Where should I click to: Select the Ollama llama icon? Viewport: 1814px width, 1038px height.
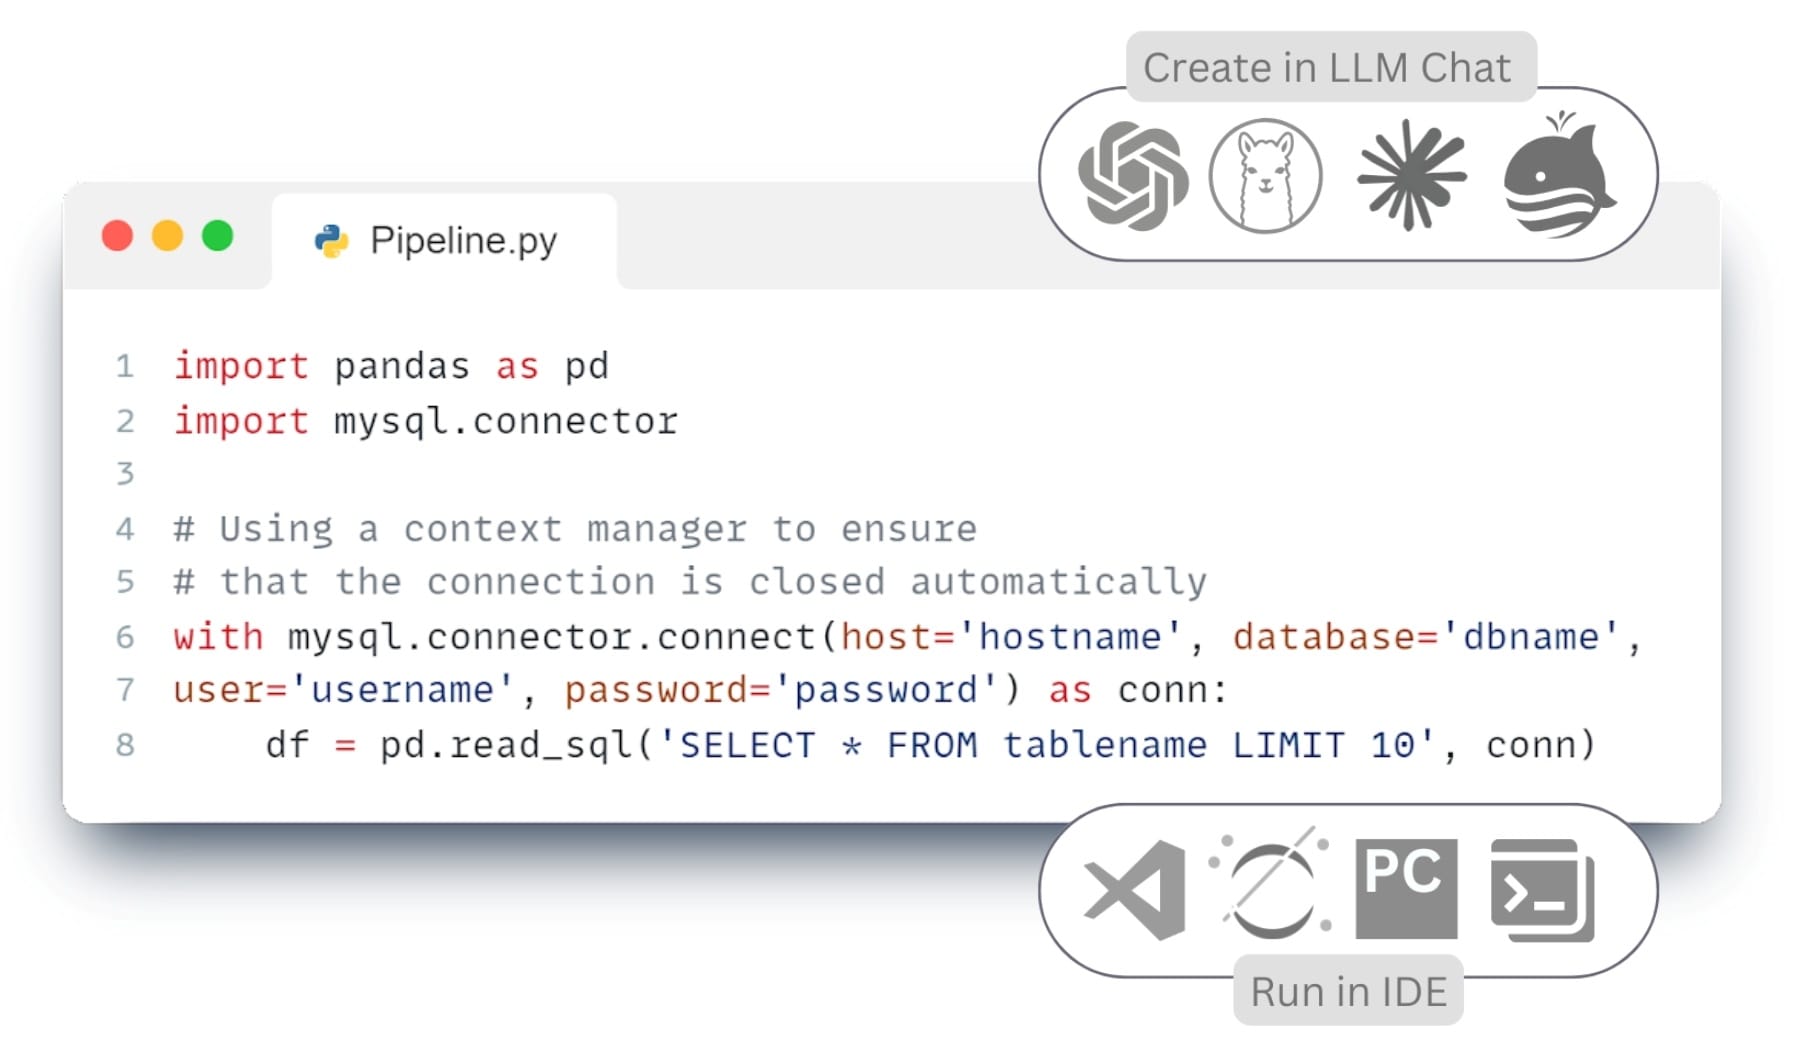tap(1266, 176)
